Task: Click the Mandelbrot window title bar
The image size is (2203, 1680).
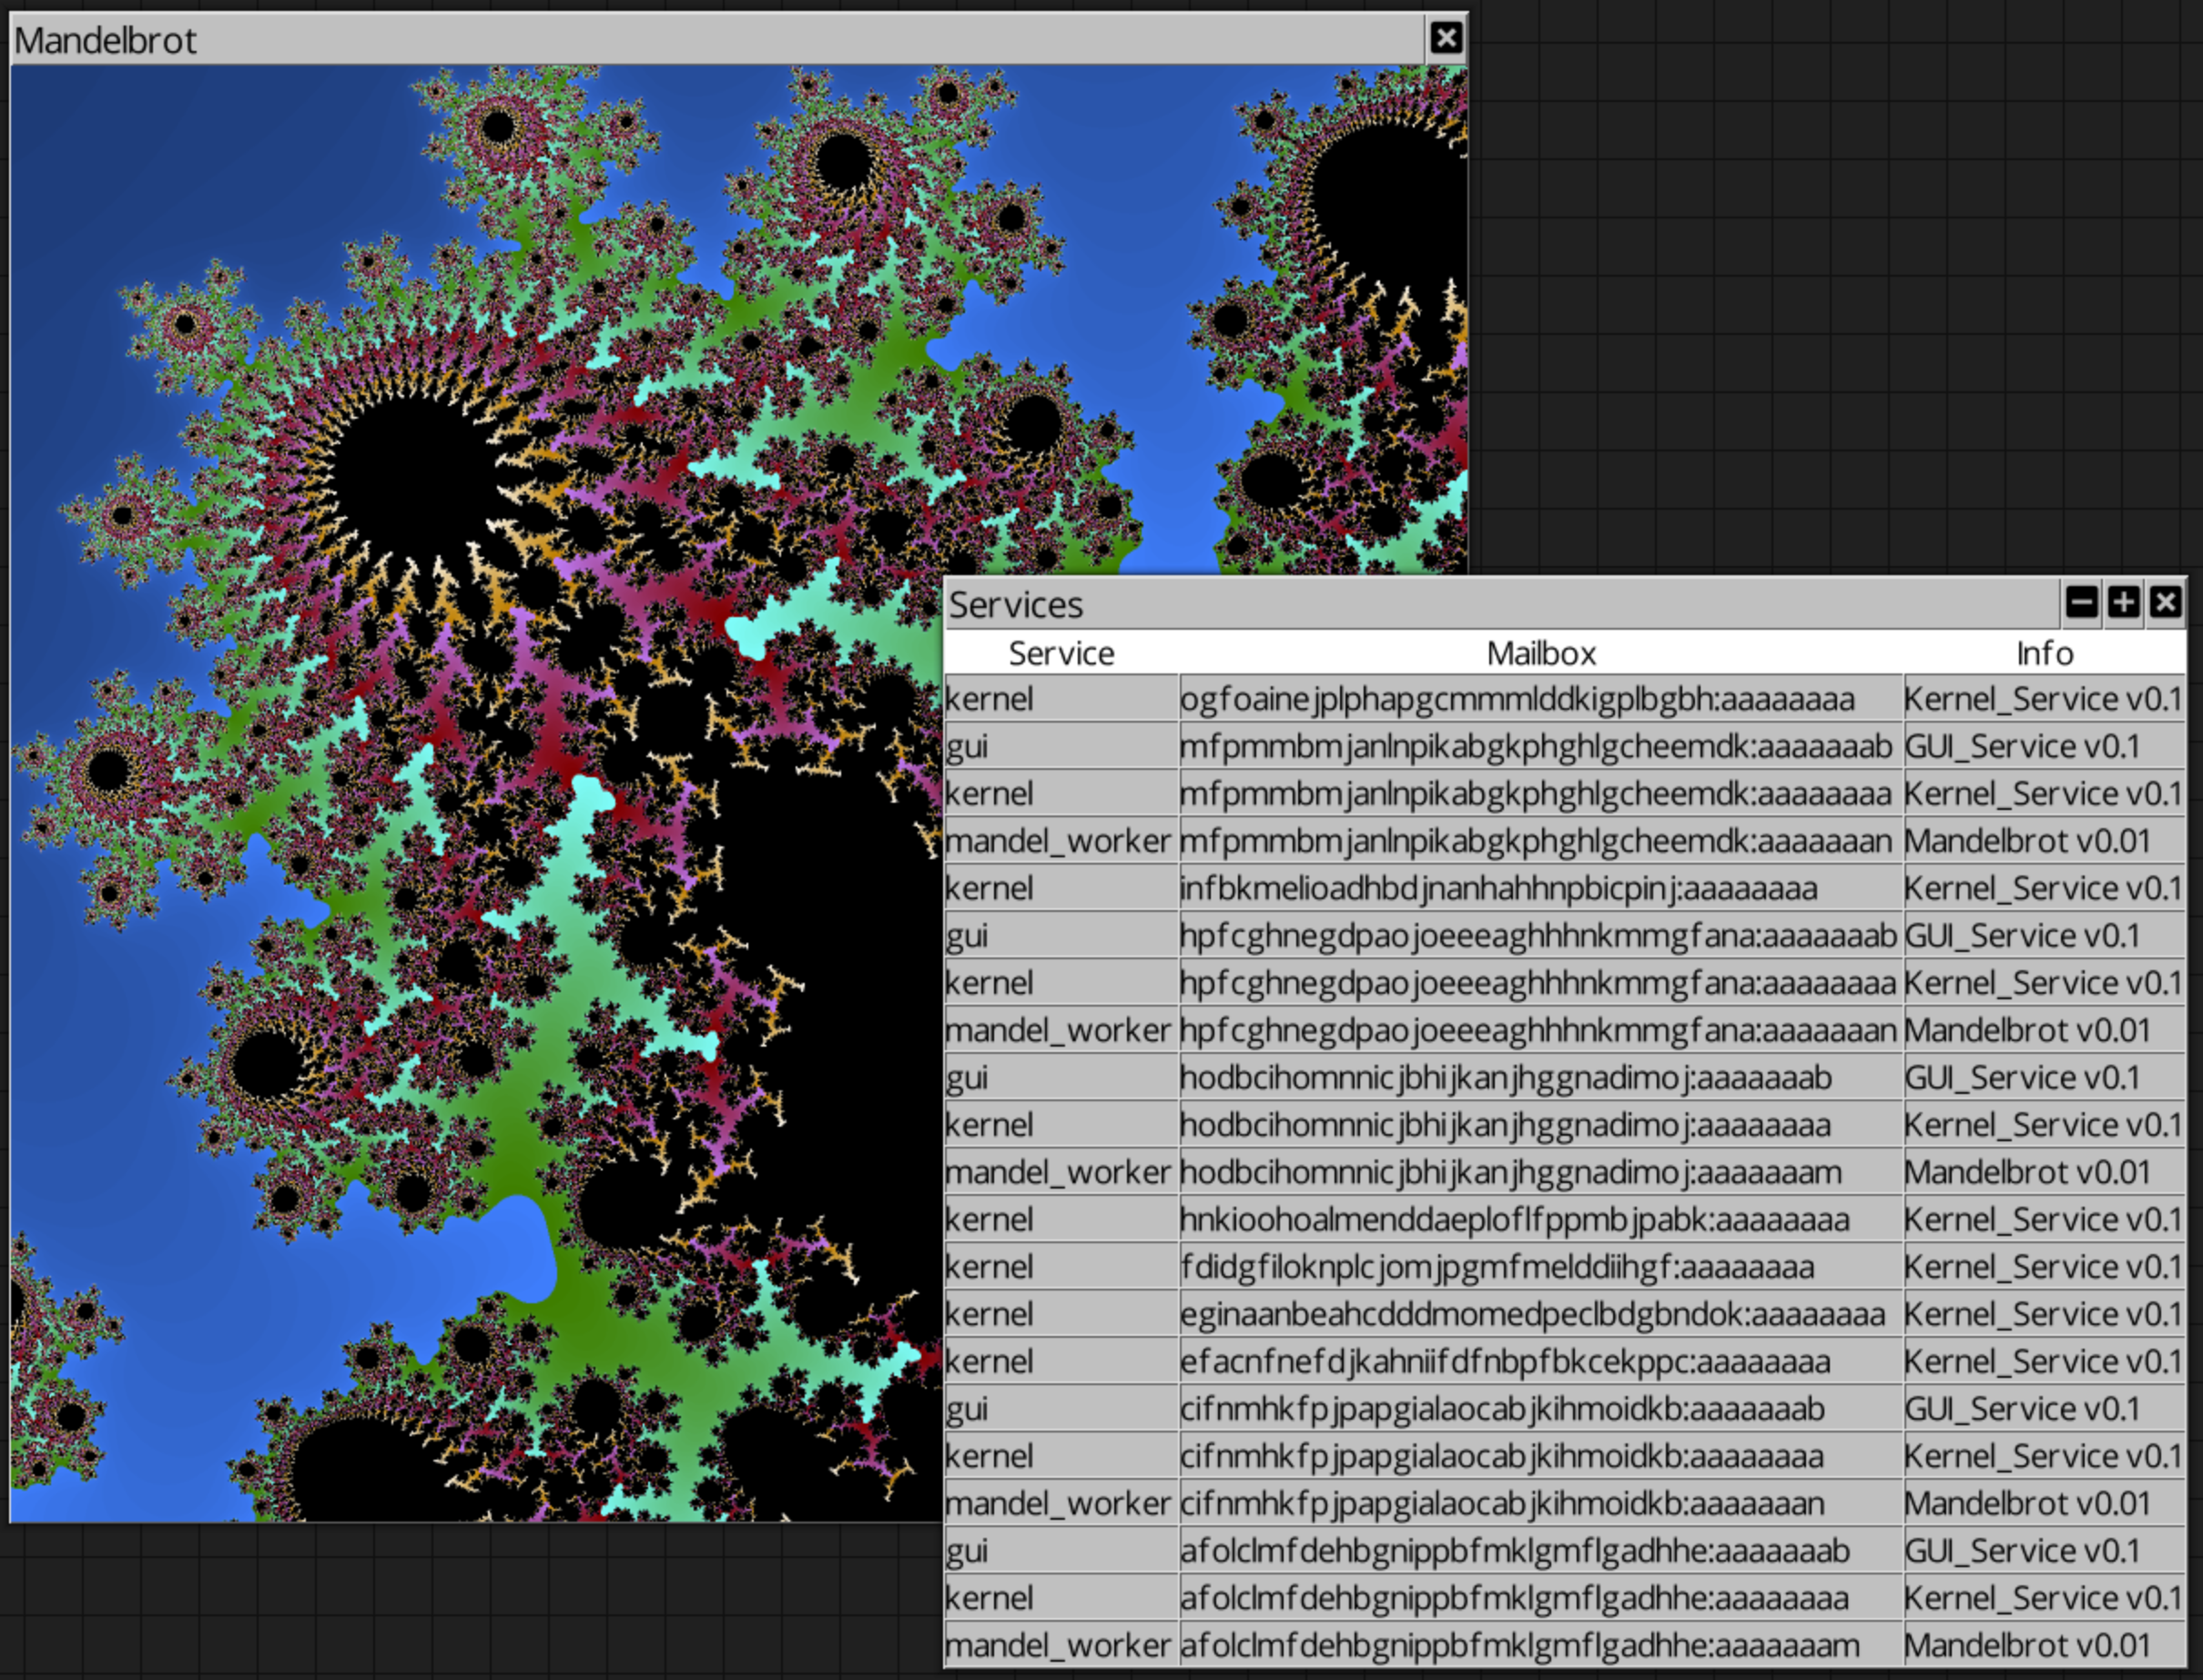Action: pyautogui.click(x=700, y=39)
